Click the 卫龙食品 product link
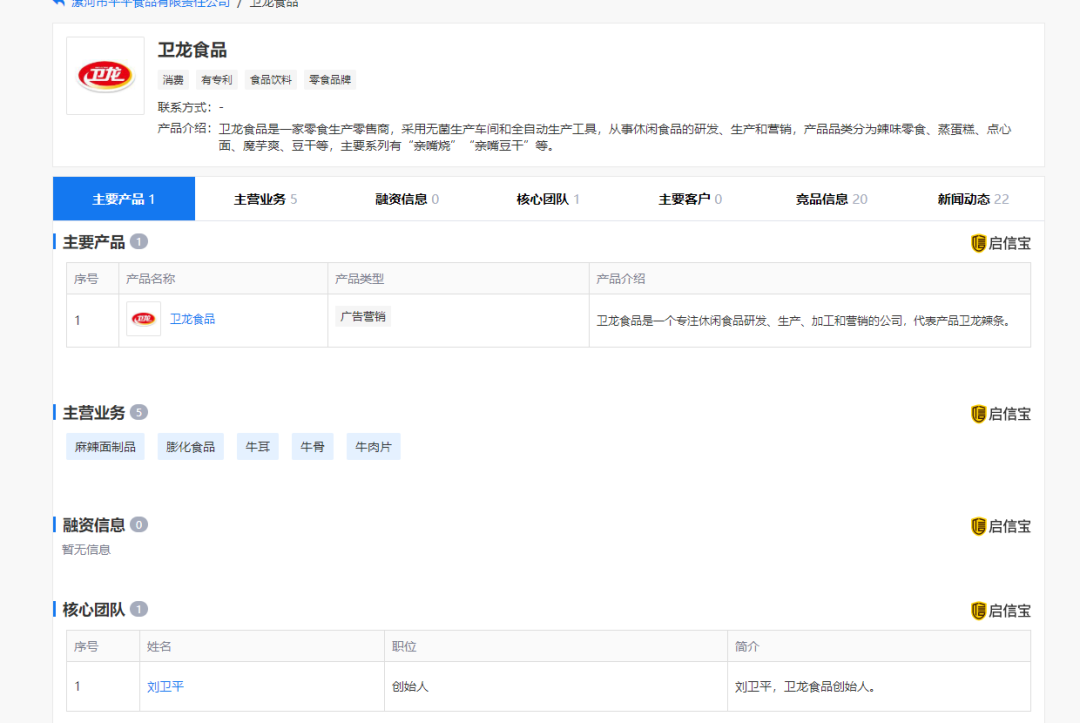1080x723 pixels. pyautogui.click(x=192, y=318)
